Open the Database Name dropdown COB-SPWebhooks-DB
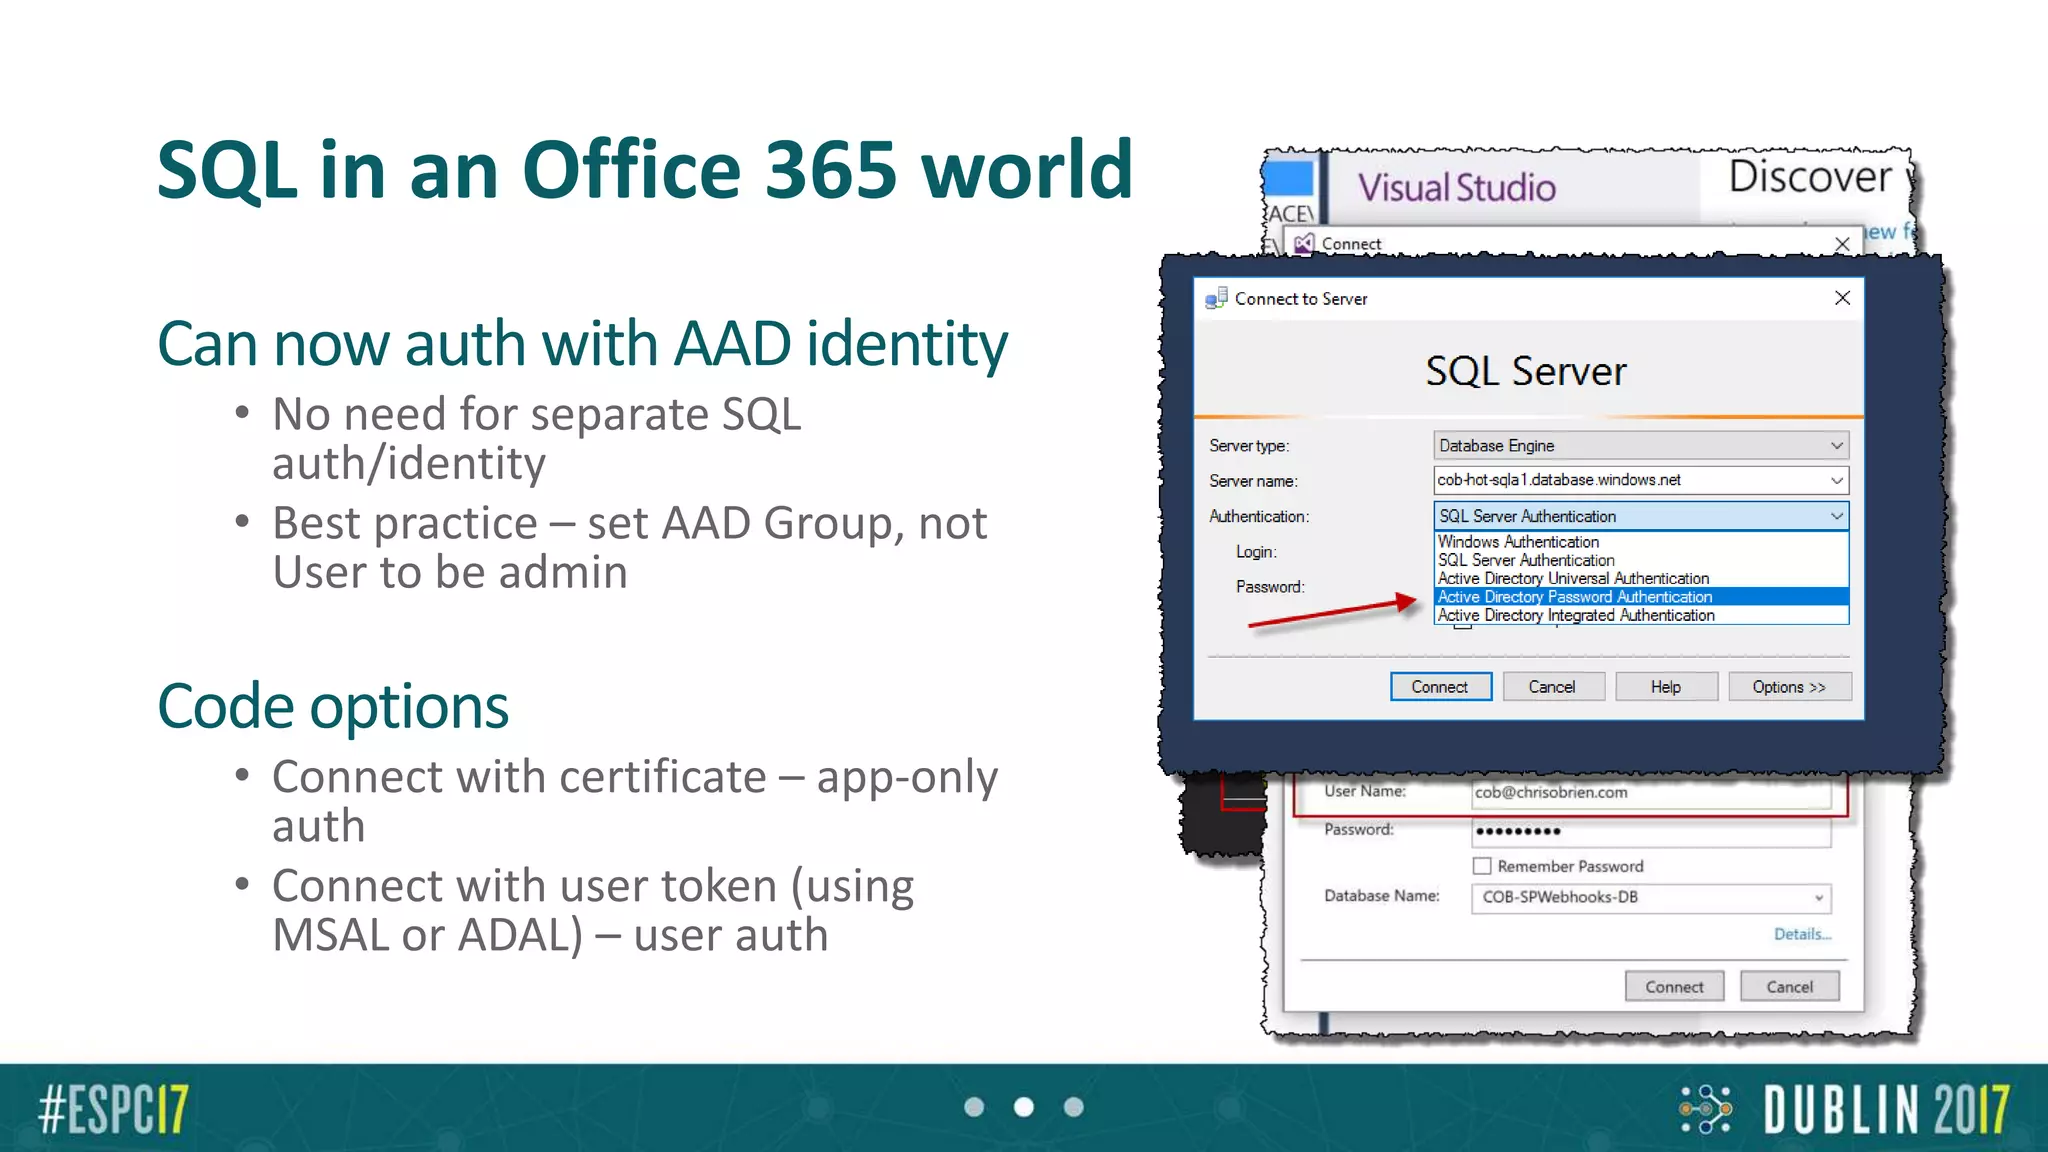Image resolution: width=2048 pixels, height=1152 pixels. 1651,897
